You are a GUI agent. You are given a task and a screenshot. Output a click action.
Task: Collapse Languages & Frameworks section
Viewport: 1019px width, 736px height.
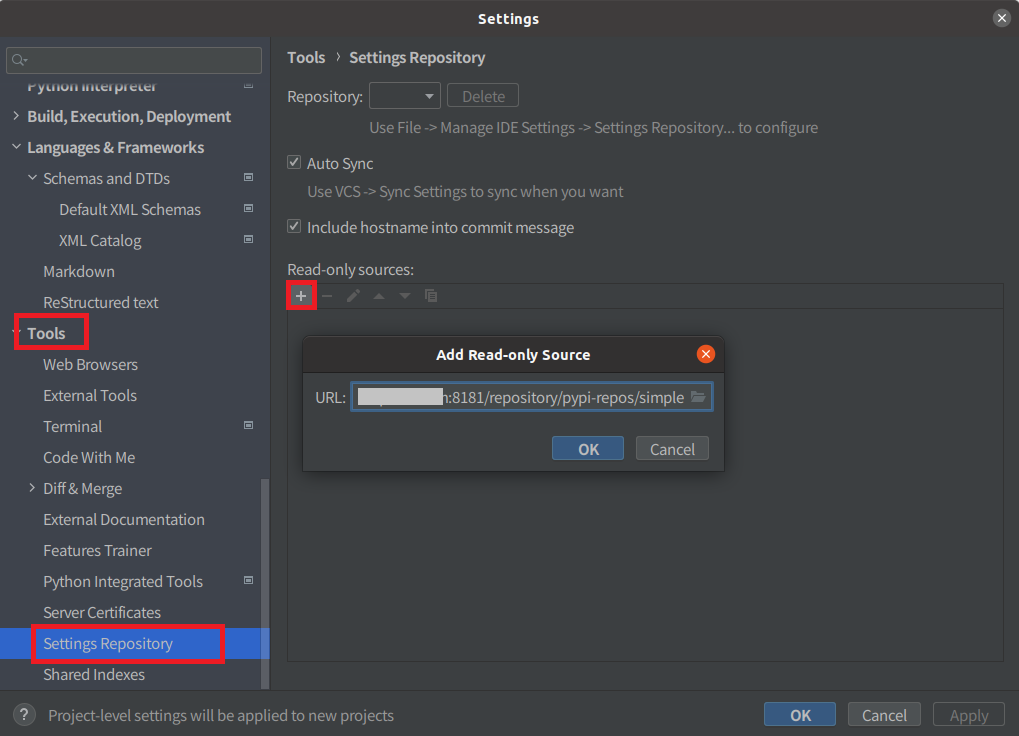click(x=16, y=147)
